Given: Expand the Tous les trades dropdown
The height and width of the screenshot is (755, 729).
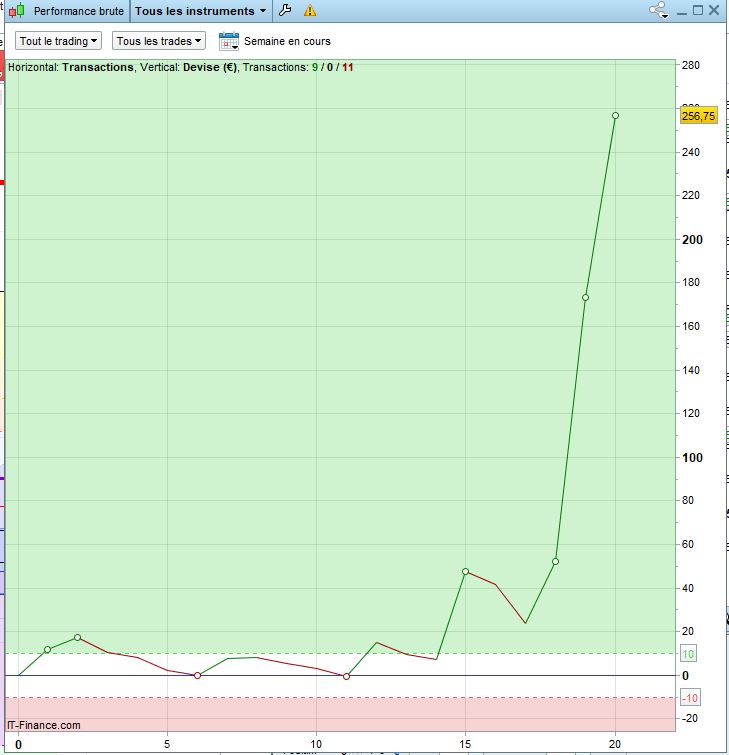Looking at the screenshot, I should tap(159, 41).
